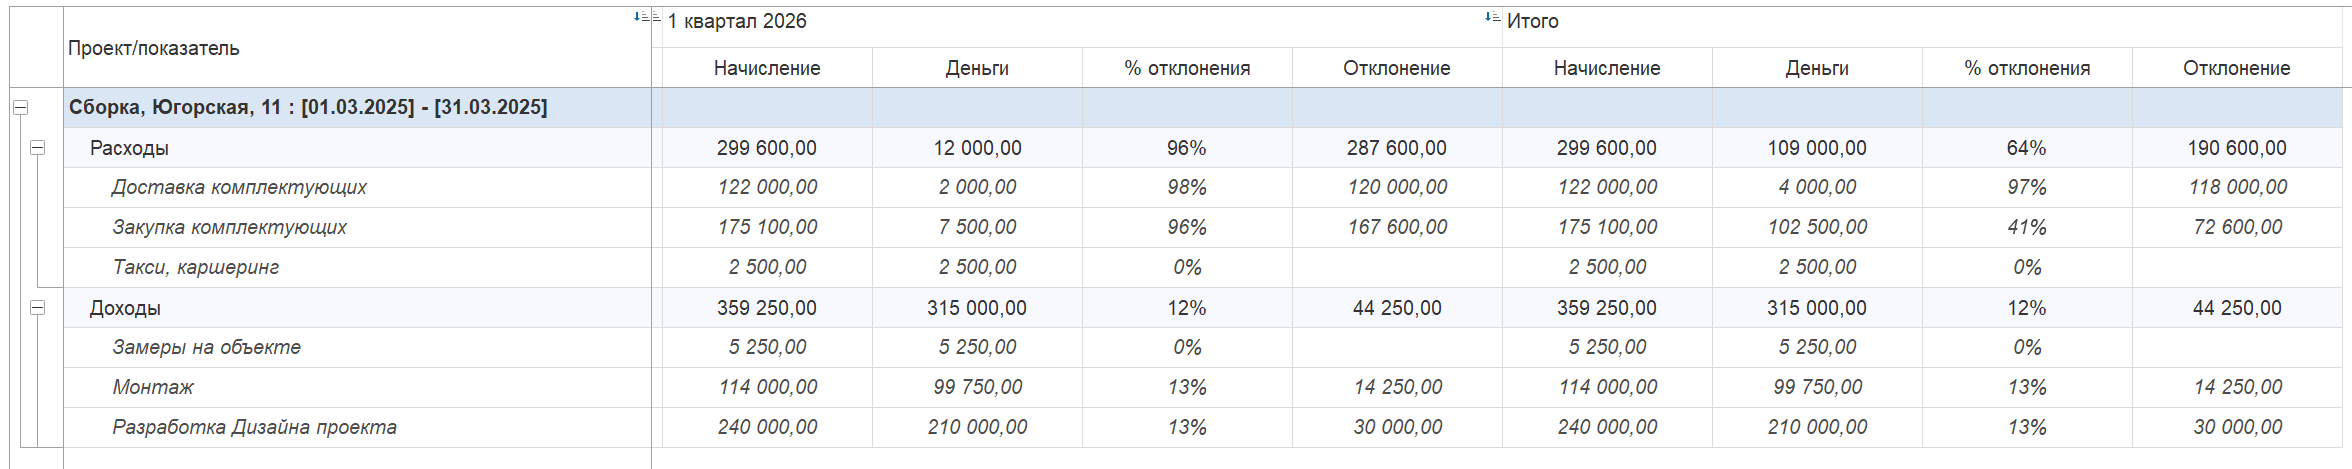Collapse the Расходы group

[x=37, y=148]
